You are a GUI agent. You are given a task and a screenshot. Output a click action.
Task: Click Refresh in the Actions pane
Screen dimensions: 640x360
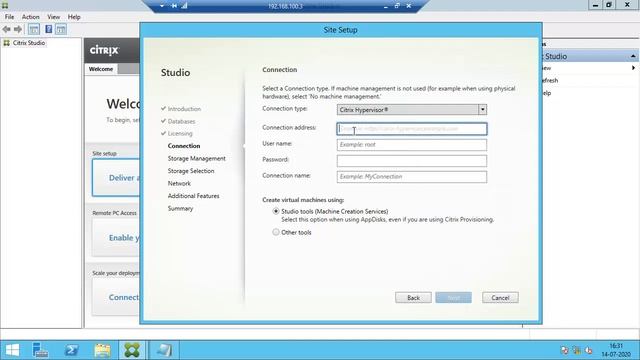[549, 80]
